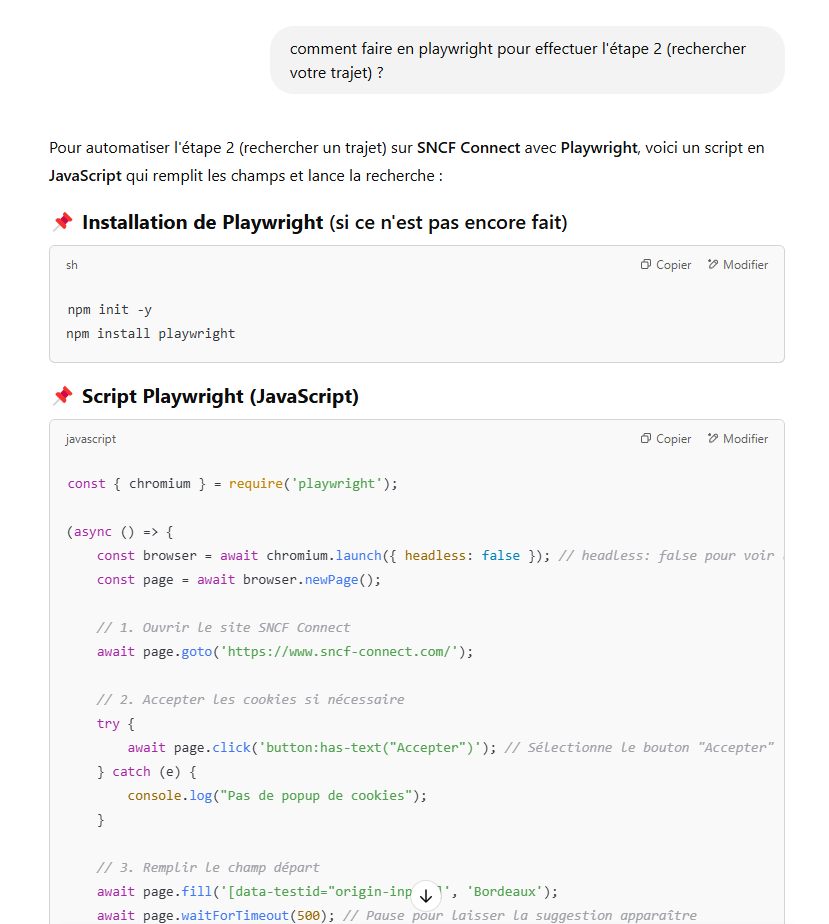Click the "npm init -y" command line
Viewport: 829px width, 924px height.
point(110,309)
